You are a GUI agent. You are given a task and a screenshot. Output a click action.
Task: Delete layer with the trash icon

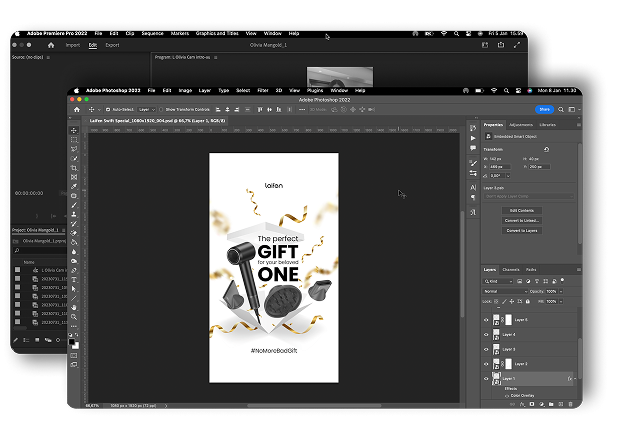click(570, 404)
